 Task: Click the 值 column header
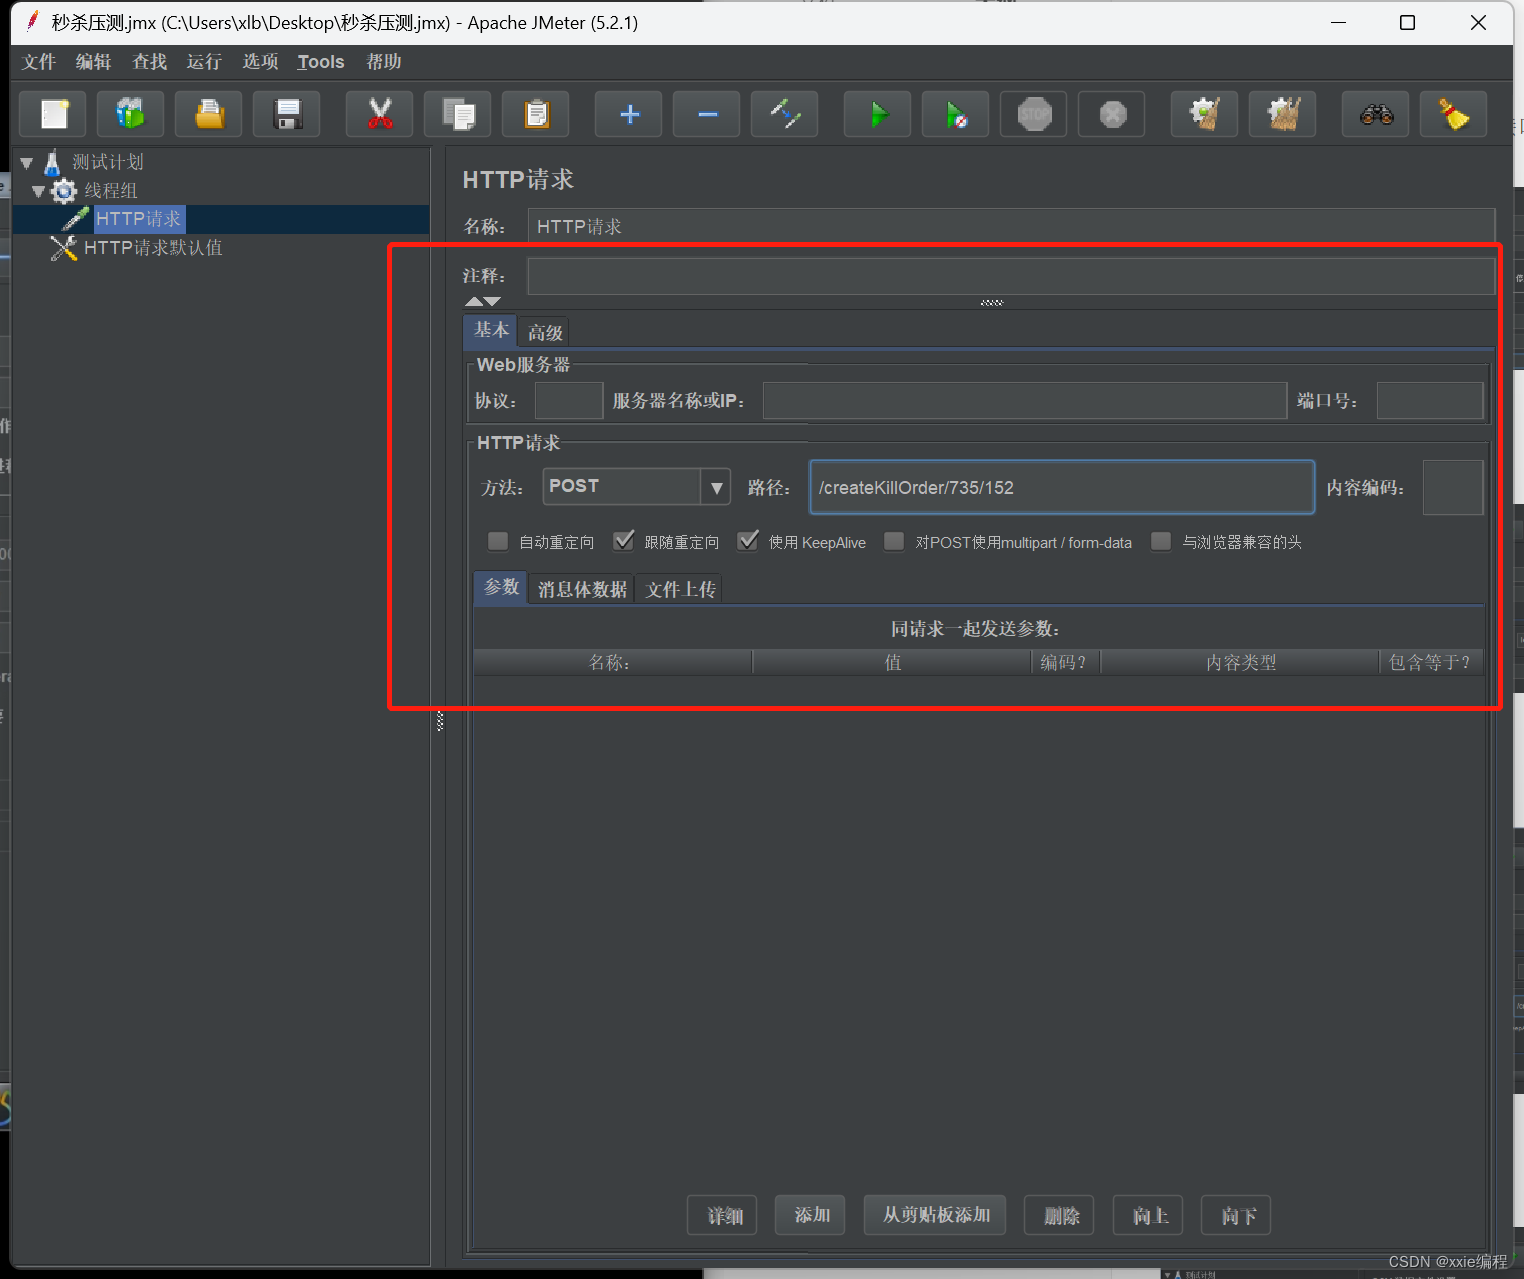point(892,662)
